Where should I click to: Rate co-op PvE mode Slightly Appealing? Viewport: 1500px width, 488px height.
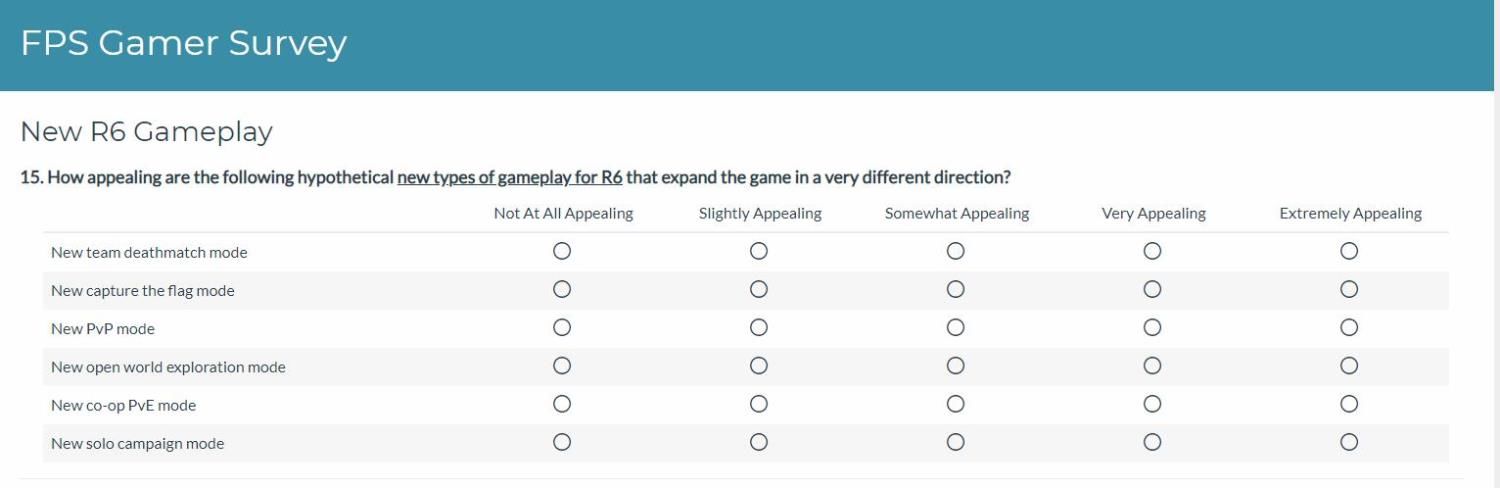[x=759, y=404]
